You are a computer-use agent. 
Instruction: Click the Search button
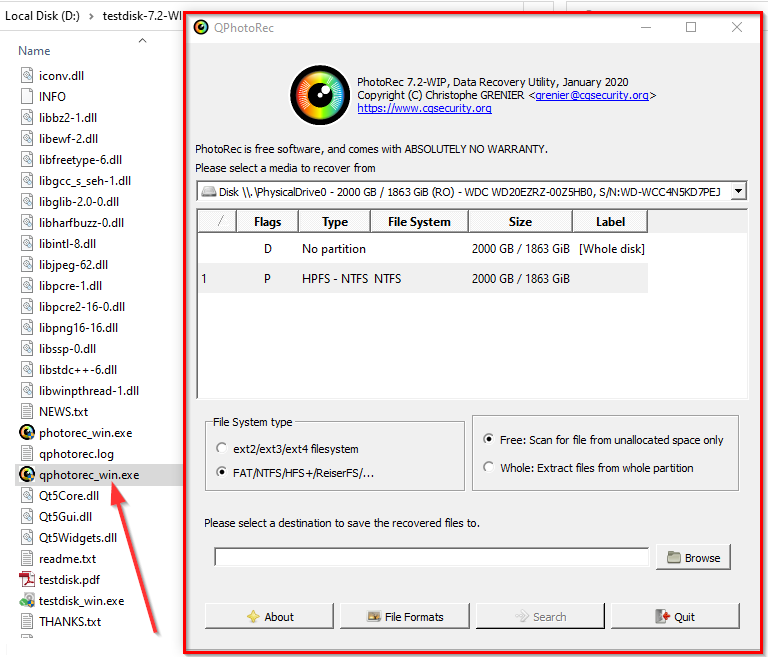click(540, 616)
